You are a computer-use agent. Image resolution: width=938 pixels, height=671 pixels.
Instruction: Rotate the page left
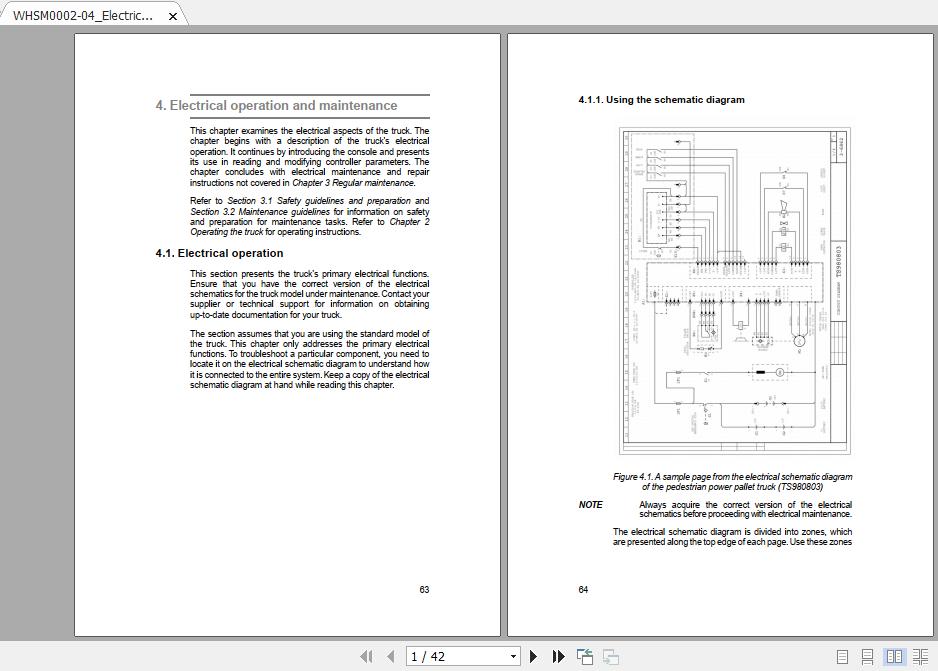584,657
